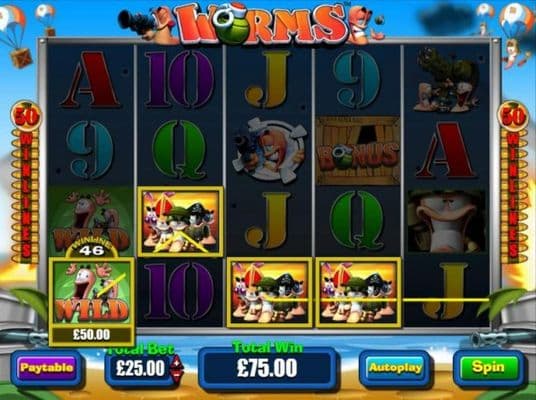Click the green Spin button

(x=488, y=367)
